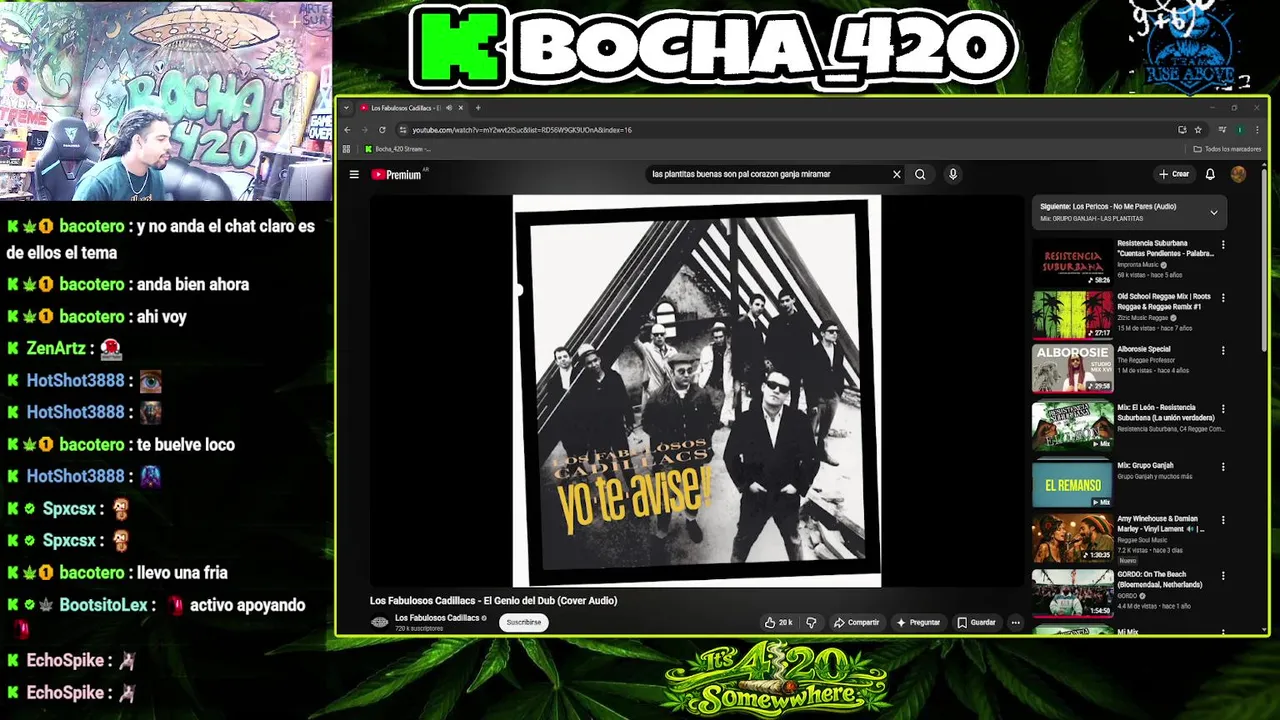
Task: Clear the YouTube search box text
Action: [x=896, y=174]
